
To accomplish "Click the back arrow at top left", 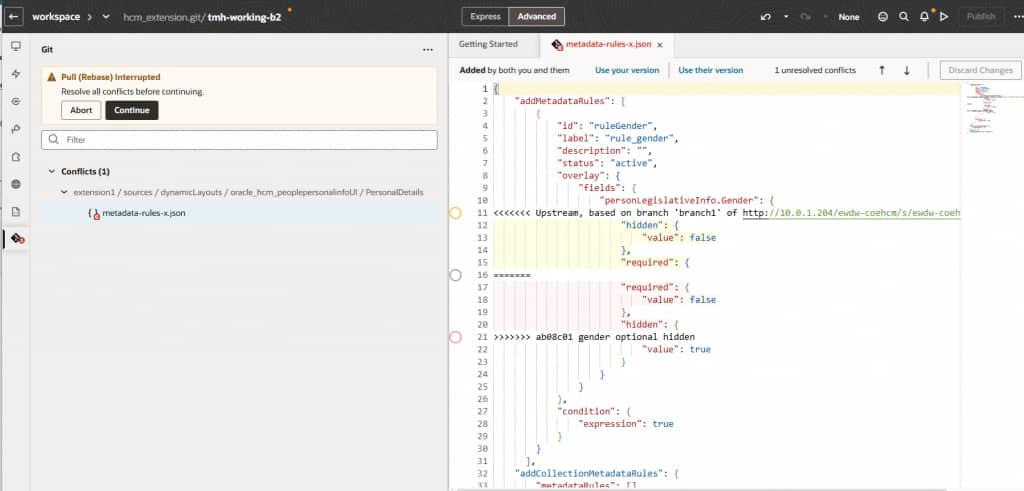I will point(16,17).
